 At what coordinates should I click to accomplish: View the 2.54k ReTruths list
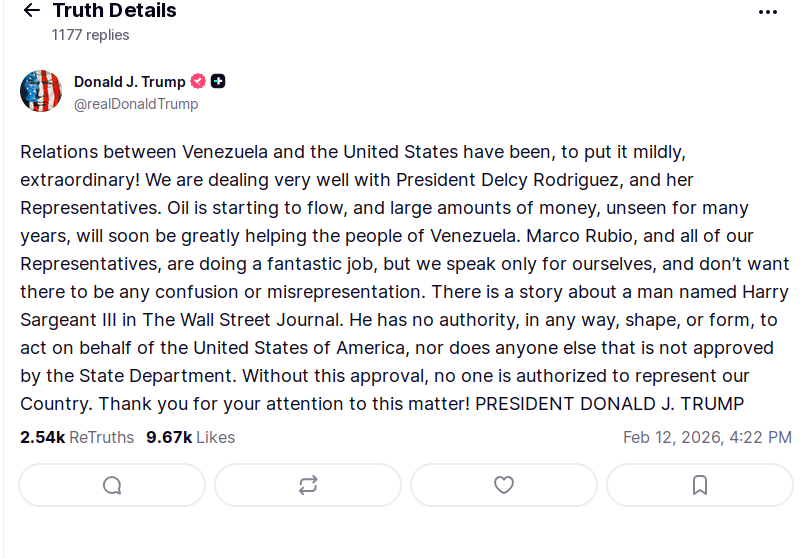tap(77, 437)
